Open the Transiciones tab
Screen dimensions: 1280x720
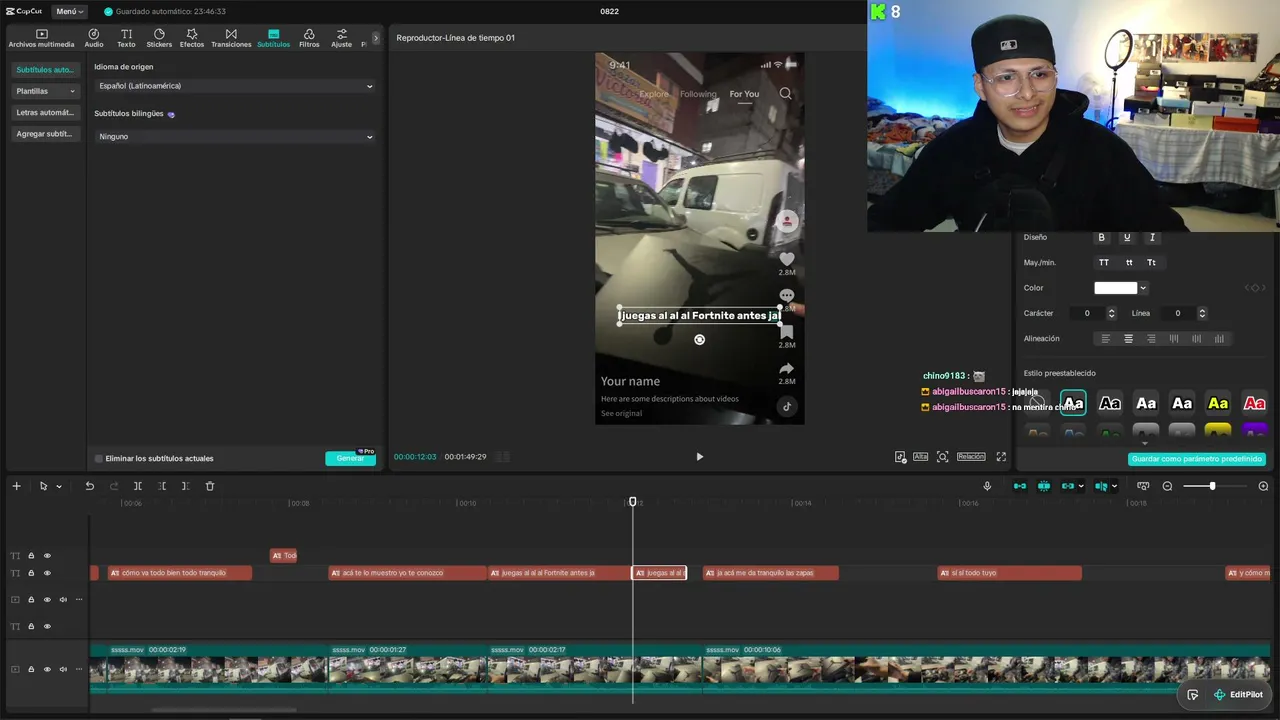(231, 38)
